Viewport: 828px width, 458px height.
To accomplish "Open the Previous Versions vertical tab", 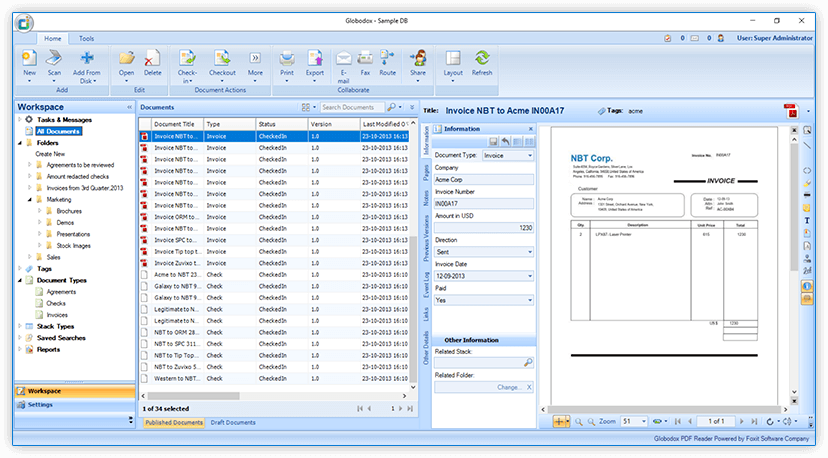I will point(426,238).
